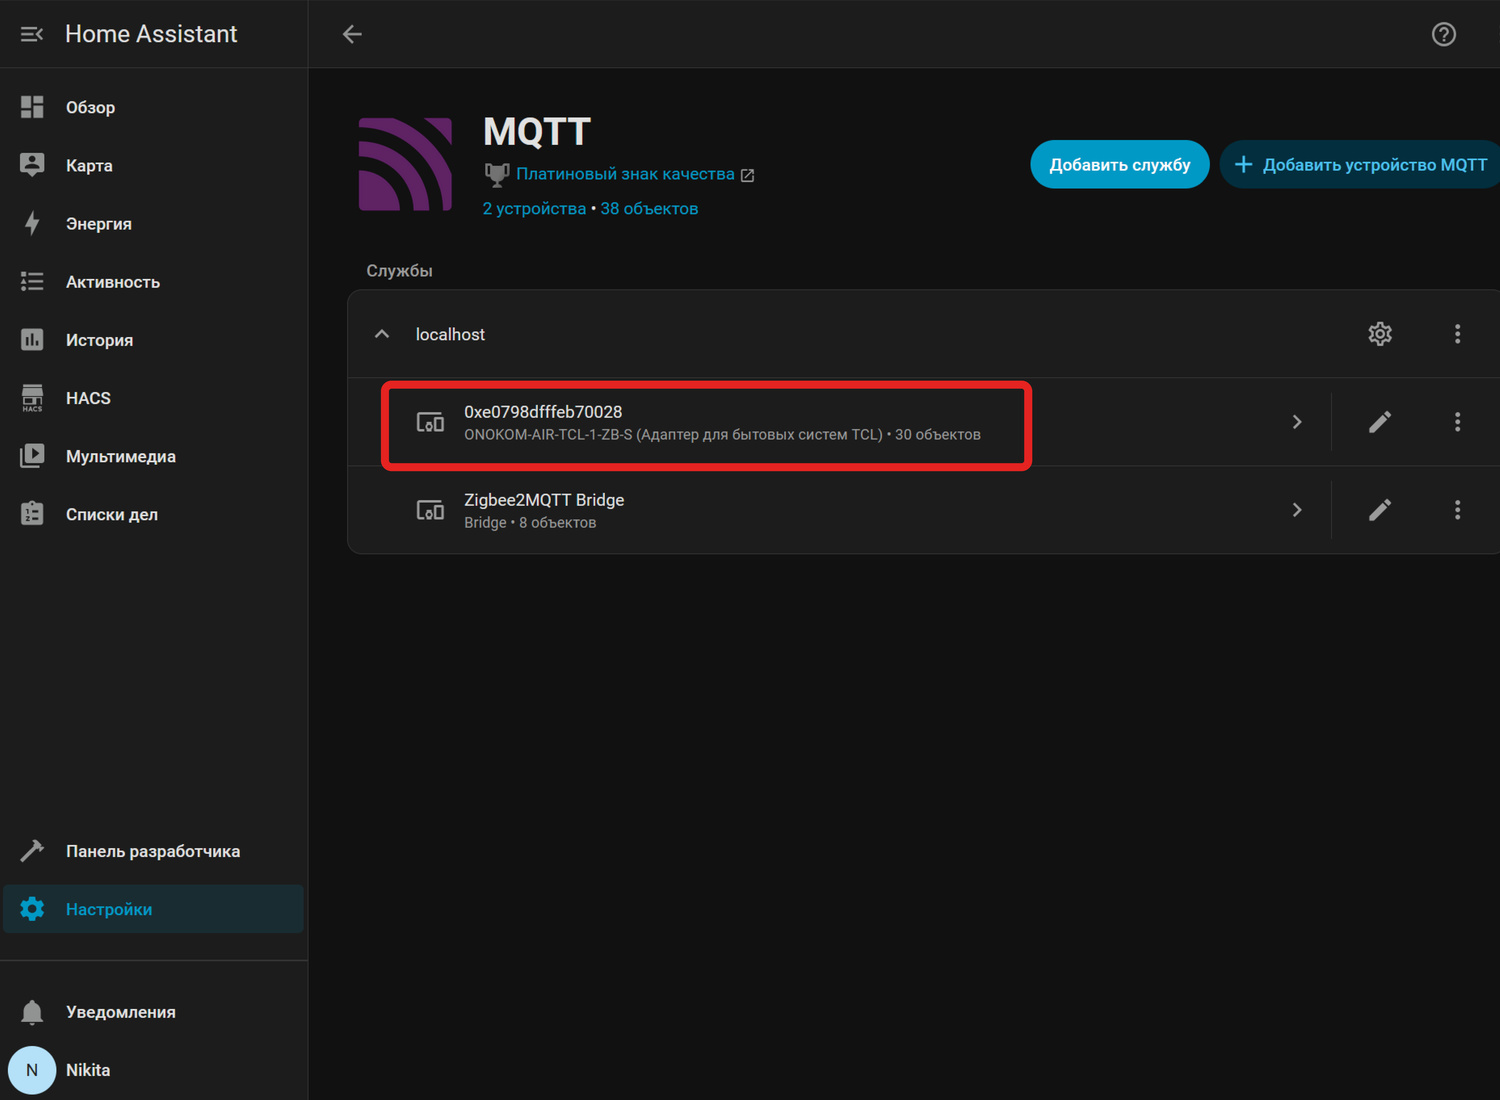Open the help question mark icon
Viewport: 1500px width, 1100px height.
pos(1443,34)
